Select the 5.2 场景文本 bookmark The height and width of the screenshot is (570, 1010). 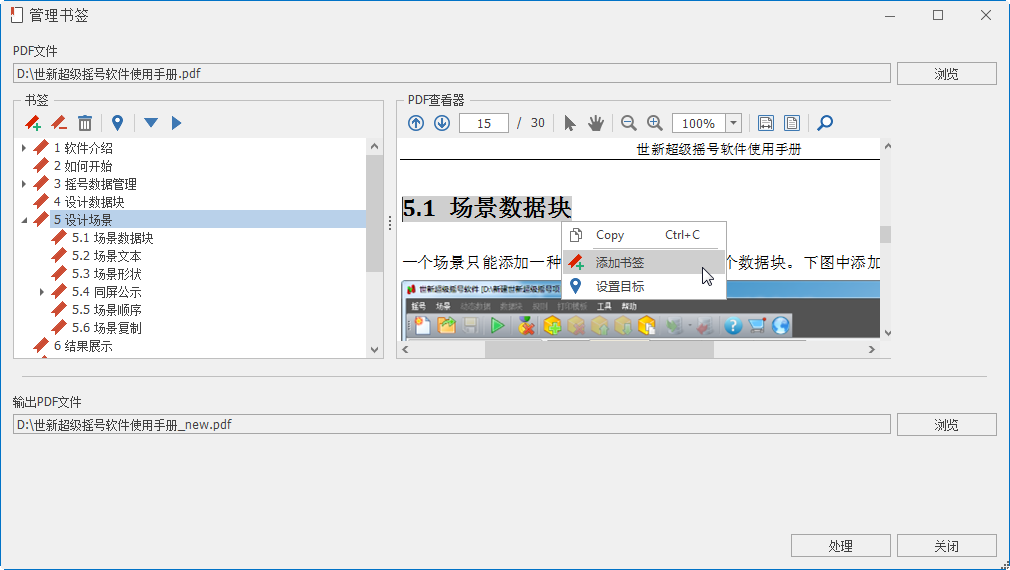point(107,256)
